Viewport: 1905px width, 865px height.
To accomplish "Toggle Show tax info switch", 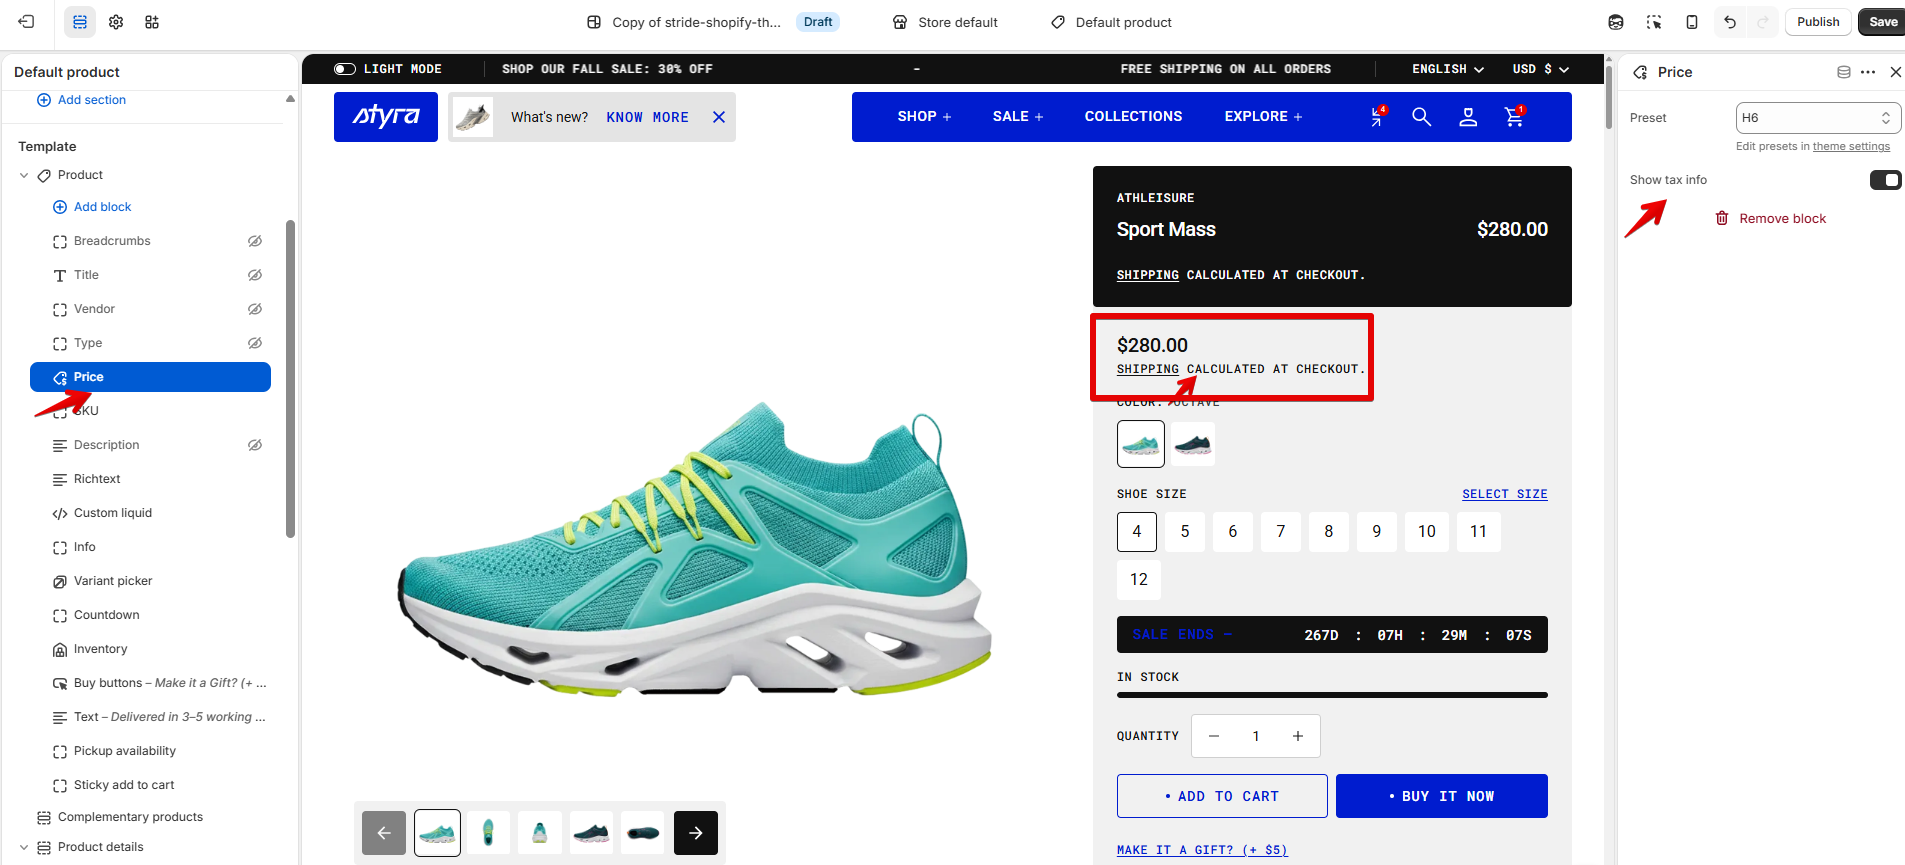I will click(x=1886, y=180).
